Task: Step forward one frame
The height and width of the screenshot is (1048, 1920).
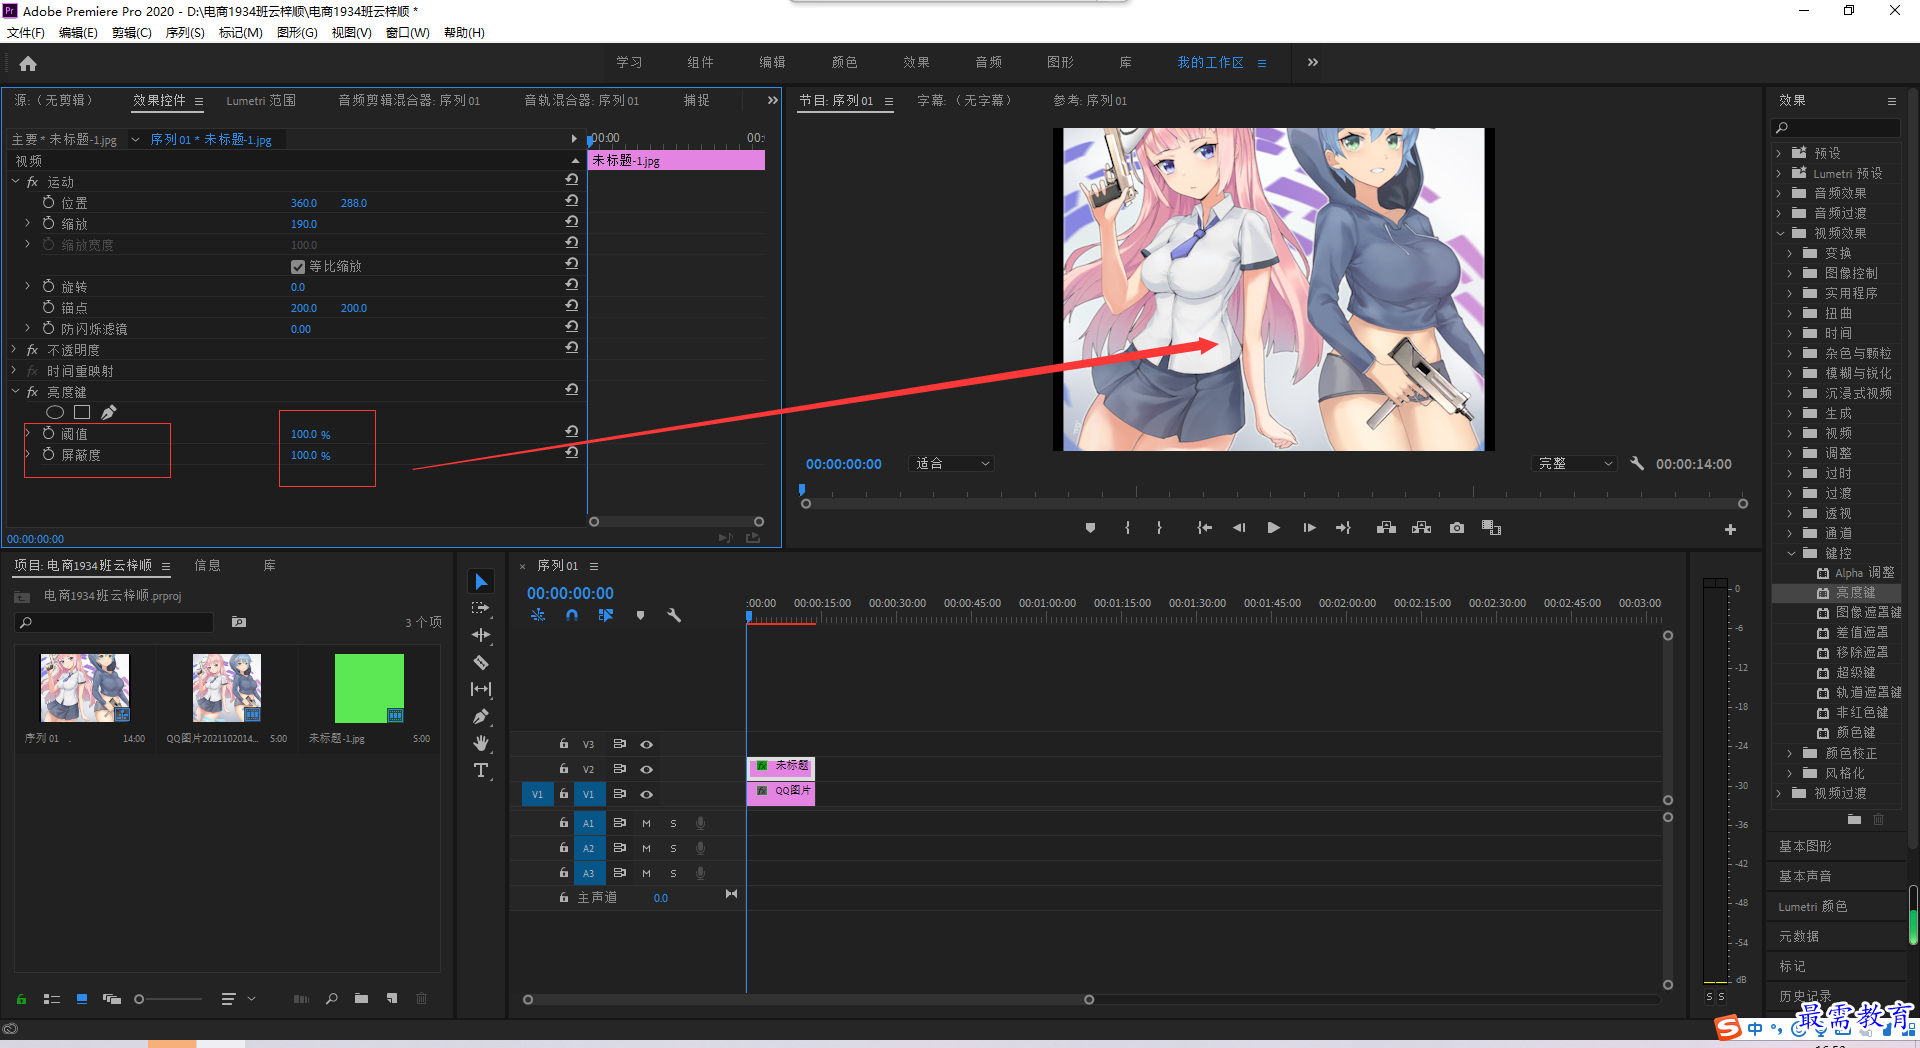Action: [x=1309, y=528]
